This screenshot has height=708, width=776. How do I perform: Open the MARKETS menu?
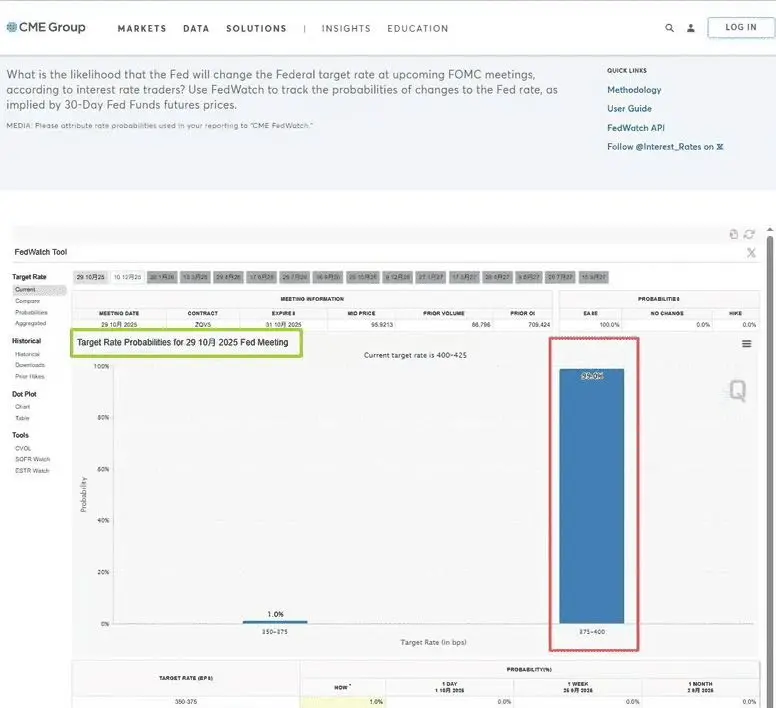click(142, 29)
